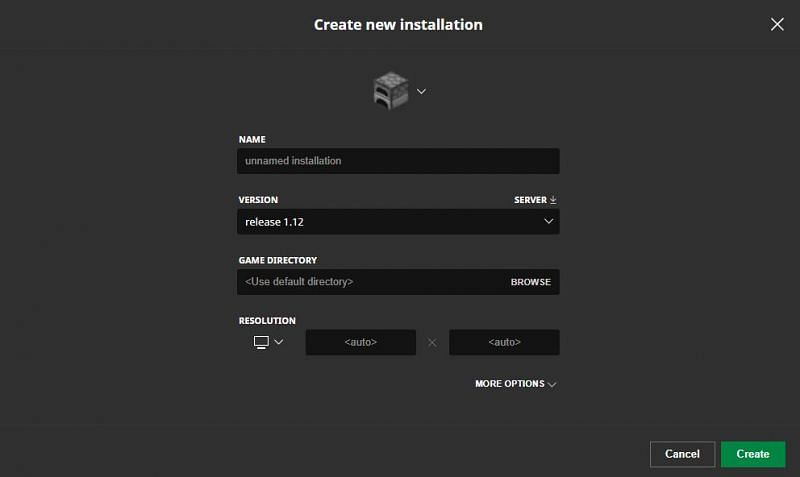Download the Server jar link
The height and width of the screenshot is (477, 800).
(x=535, y=200)
